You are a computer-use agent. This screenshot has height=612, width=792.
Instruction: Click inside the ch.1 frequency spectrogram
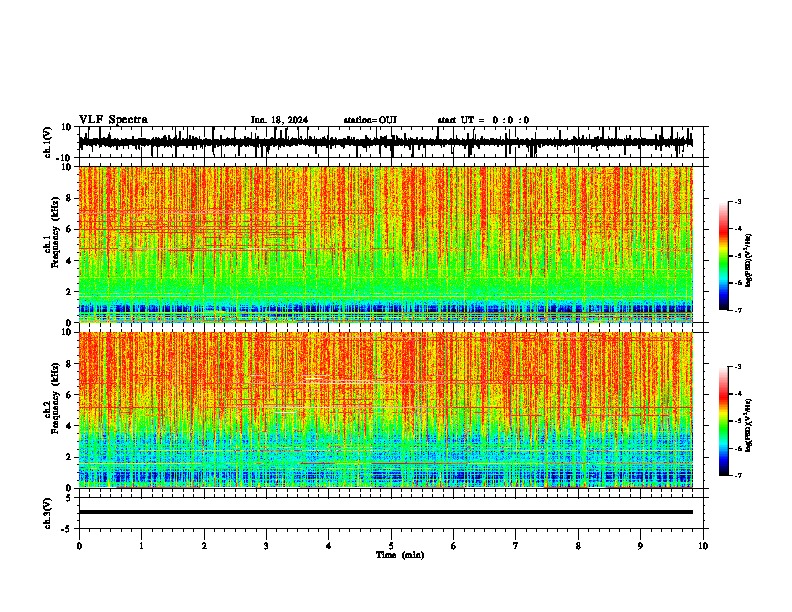[385, 244]
